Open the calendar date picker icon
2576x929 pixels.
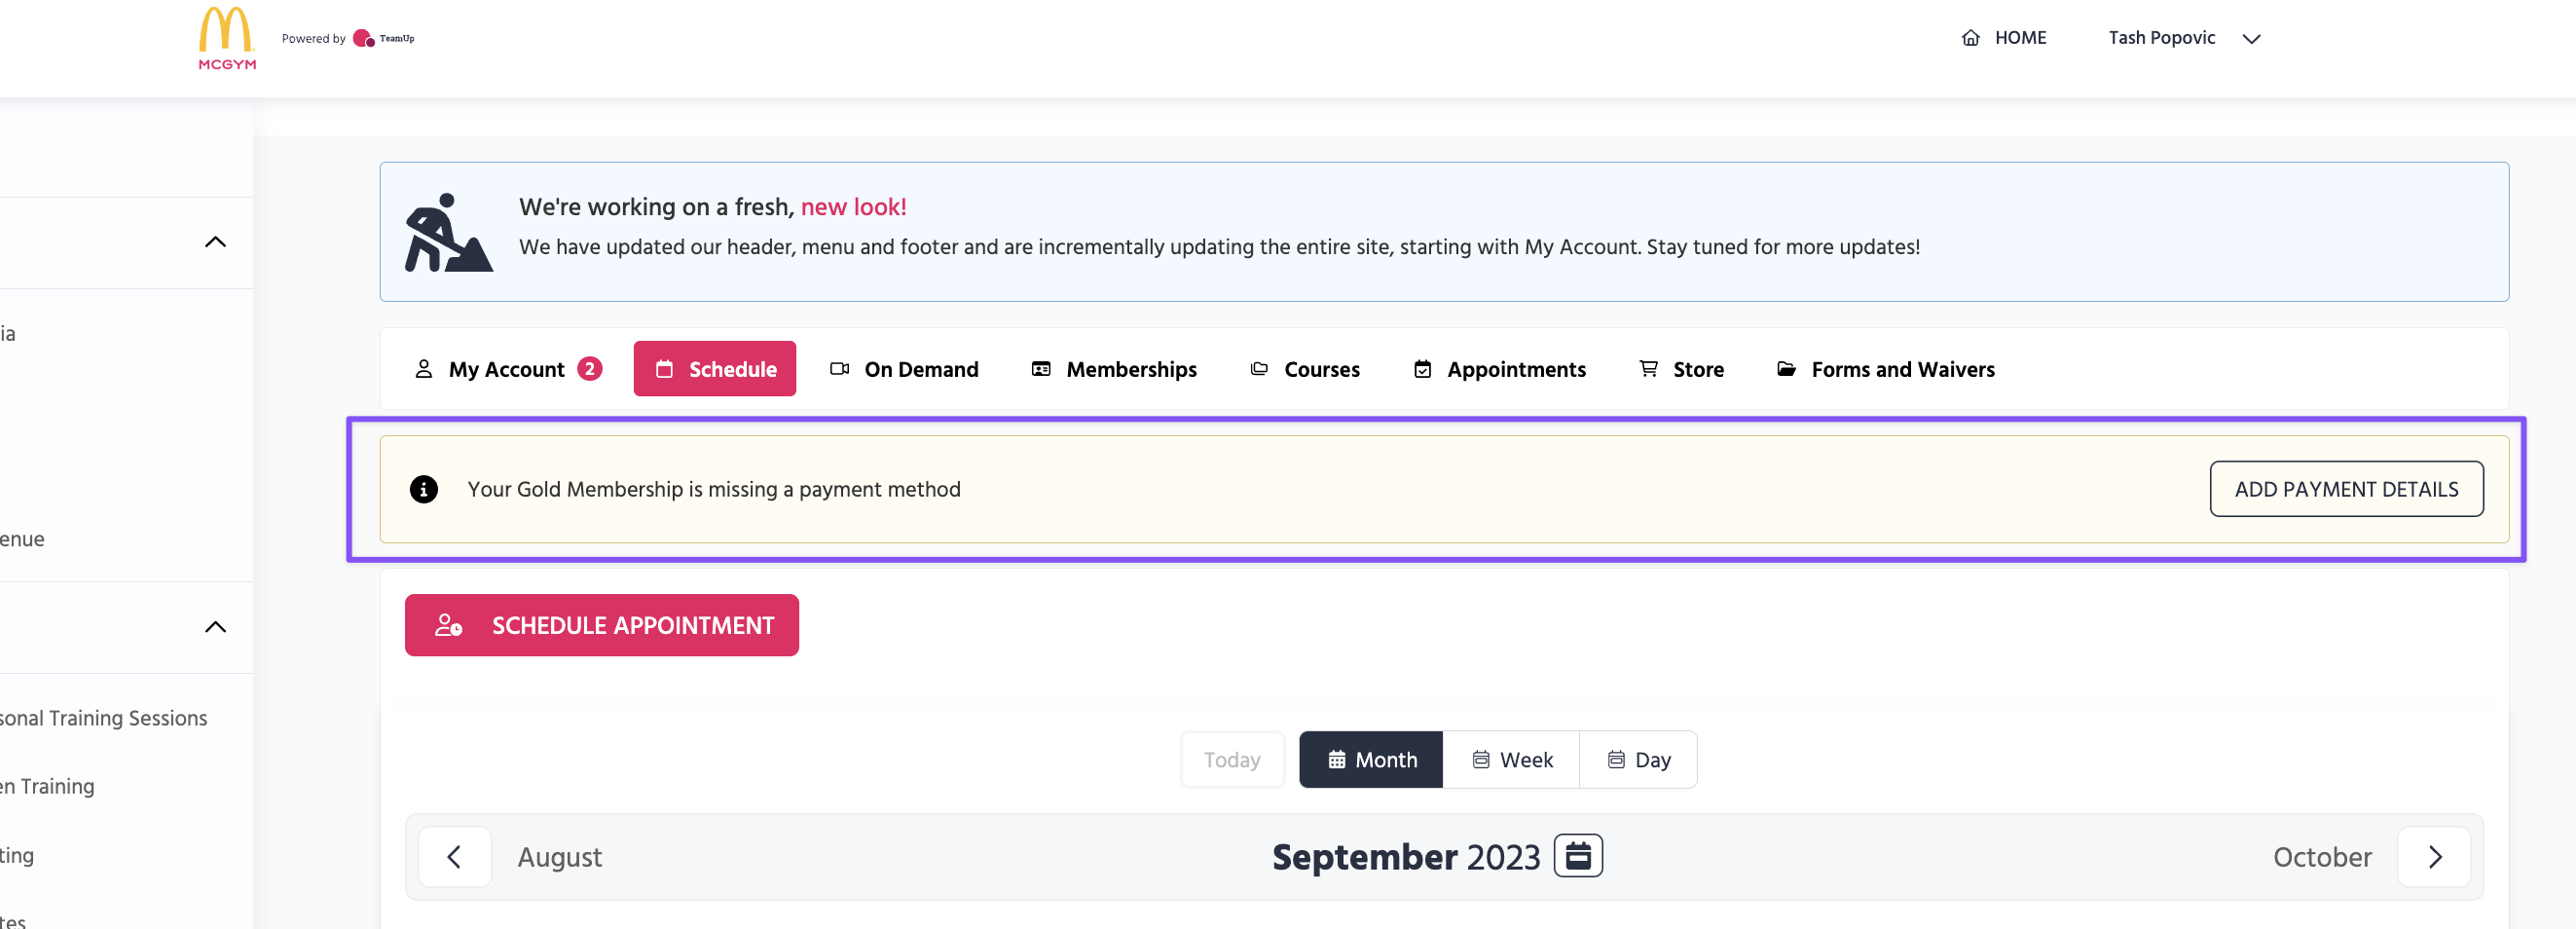coord(1577,856)
